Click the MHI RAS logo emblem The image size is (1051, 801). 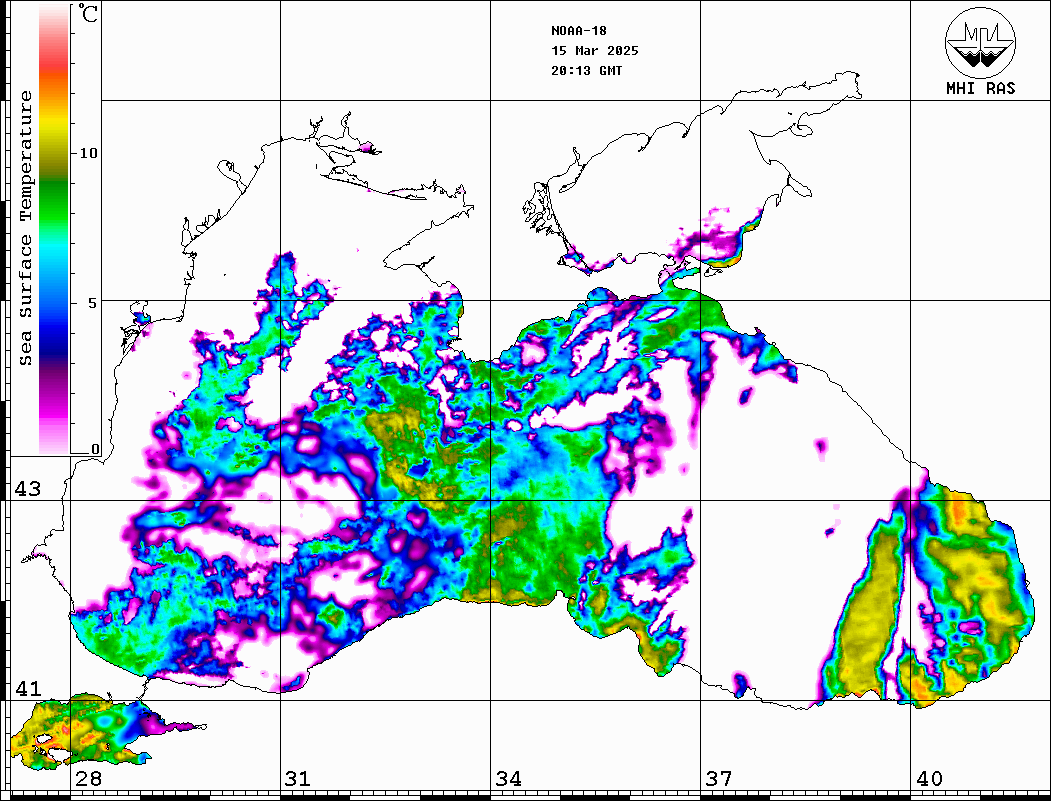pyautogui.click(x=981, y=43)
